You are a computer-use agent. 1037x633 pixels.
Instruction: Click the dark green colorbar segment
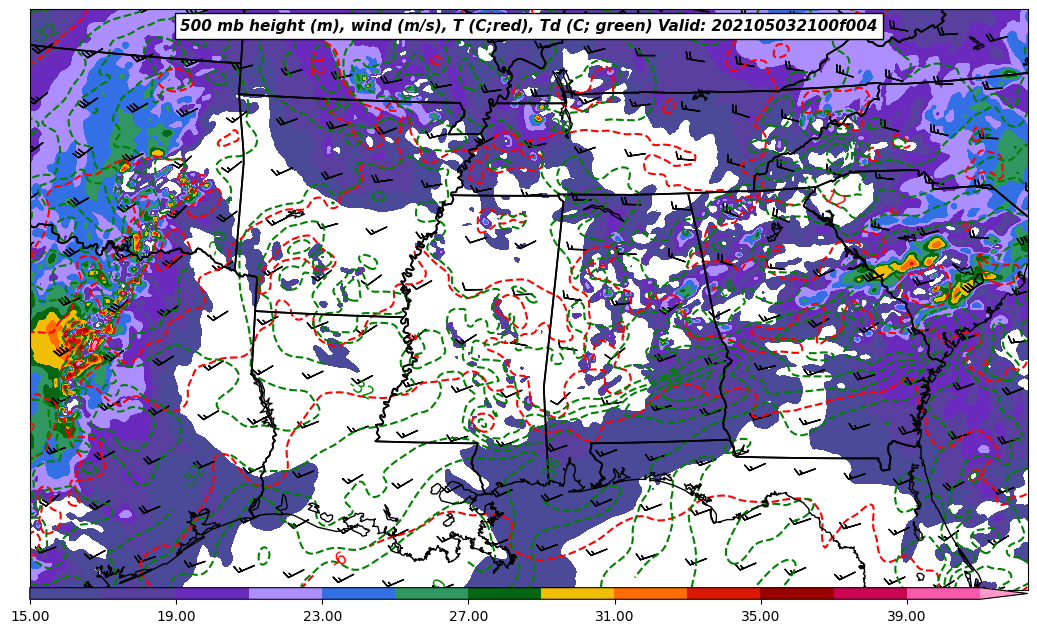(x=504, y=593)
